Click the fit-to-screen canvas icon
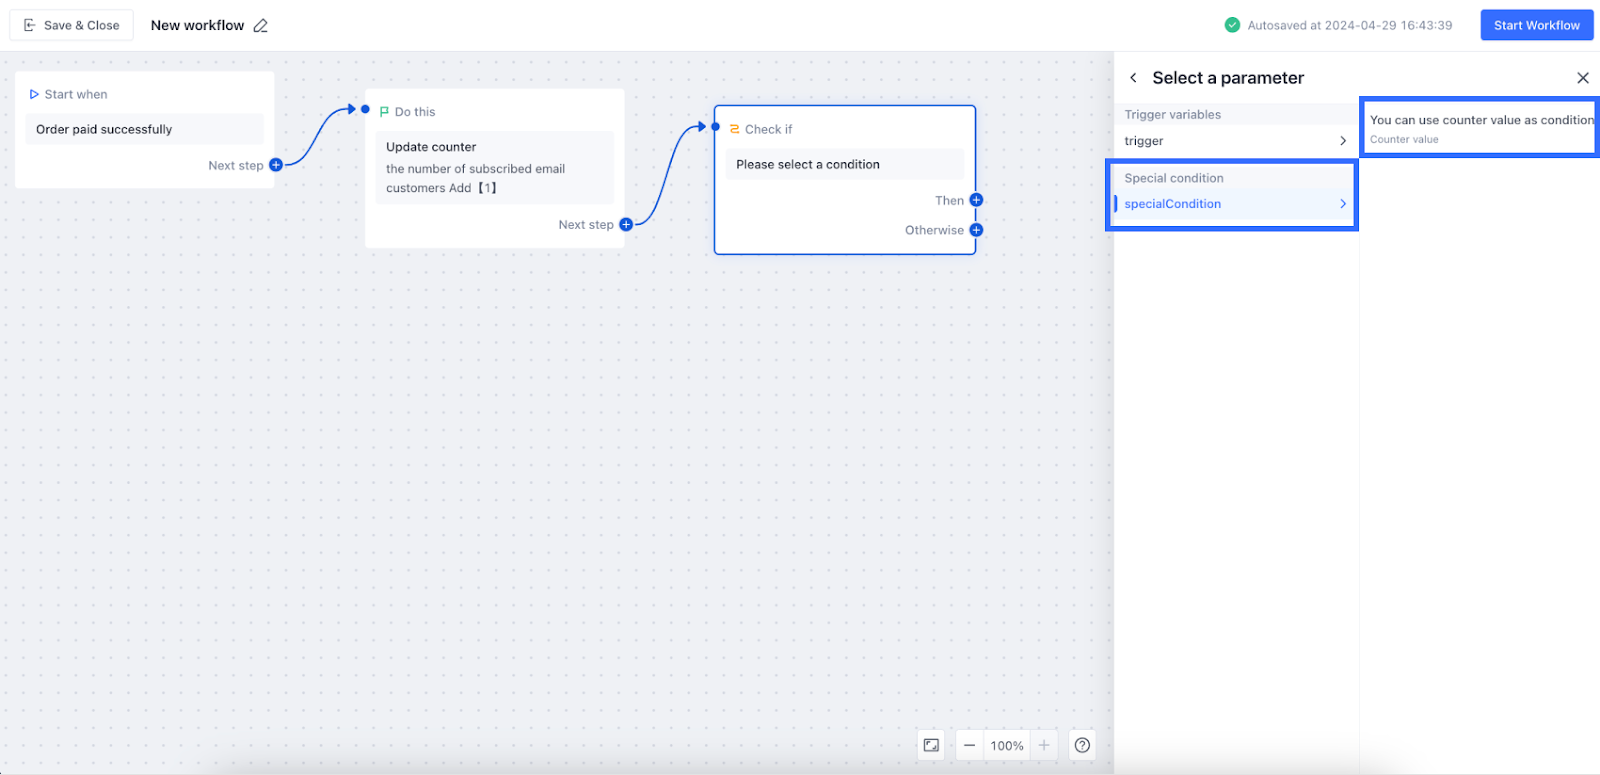Image resolution: width=1600 pixels, height=775 pixels. [931, 745]
